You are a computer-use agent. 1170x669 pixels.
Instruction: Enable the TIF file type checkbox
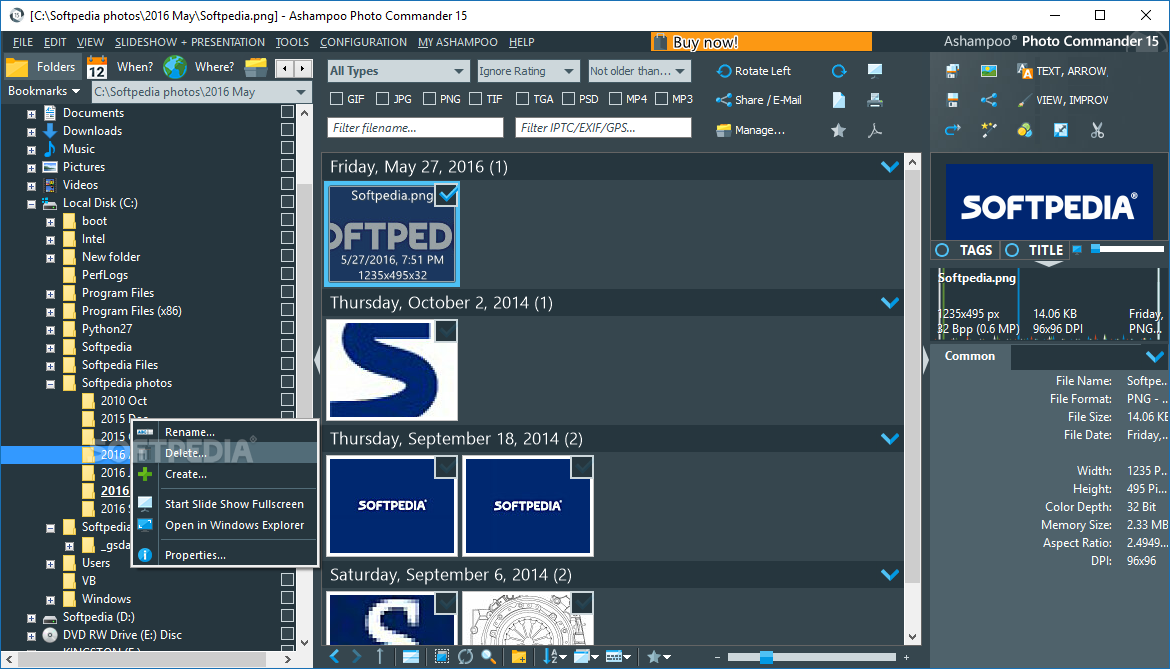pyautogui.click(x=475, y=98)
